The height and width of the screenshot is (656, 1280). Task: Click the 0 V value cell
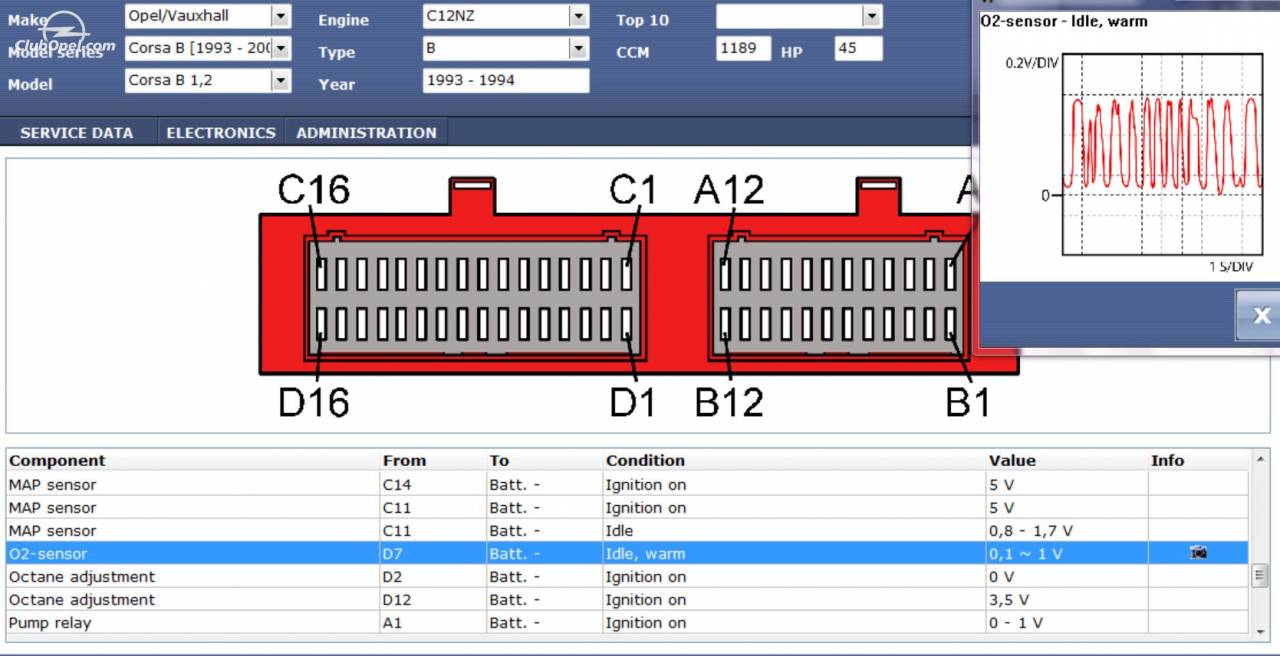point(1067,576)
